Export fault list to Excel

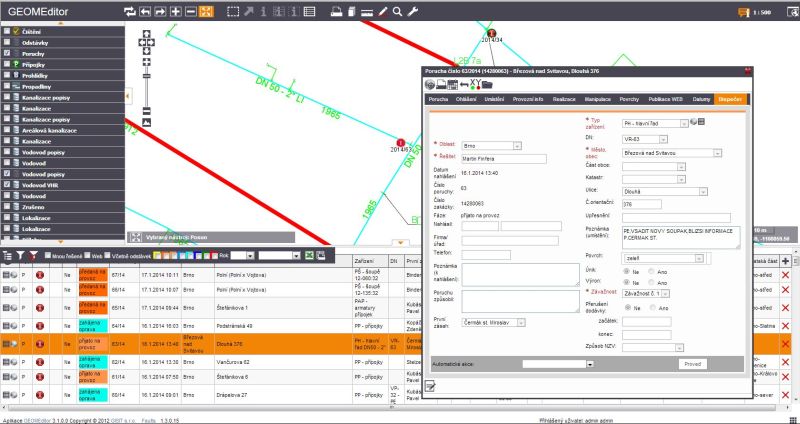308,256
